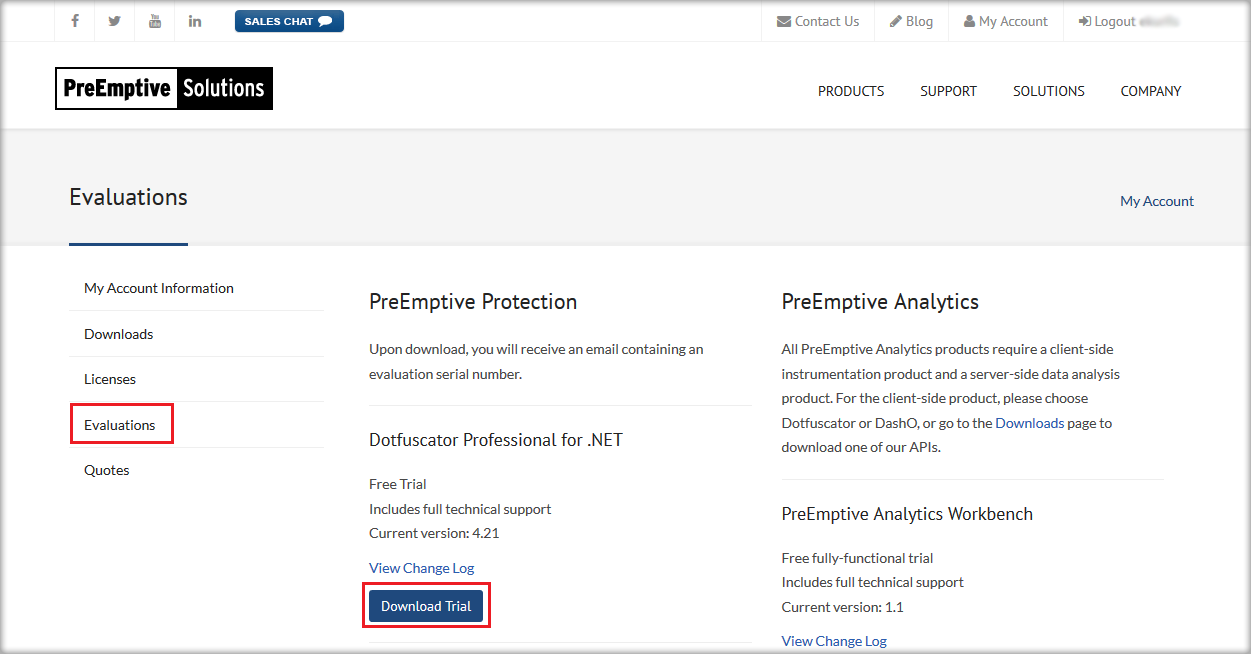Go to the Blog link
Viewport: 1251px width, 654px height.
(x=911, y=21)
